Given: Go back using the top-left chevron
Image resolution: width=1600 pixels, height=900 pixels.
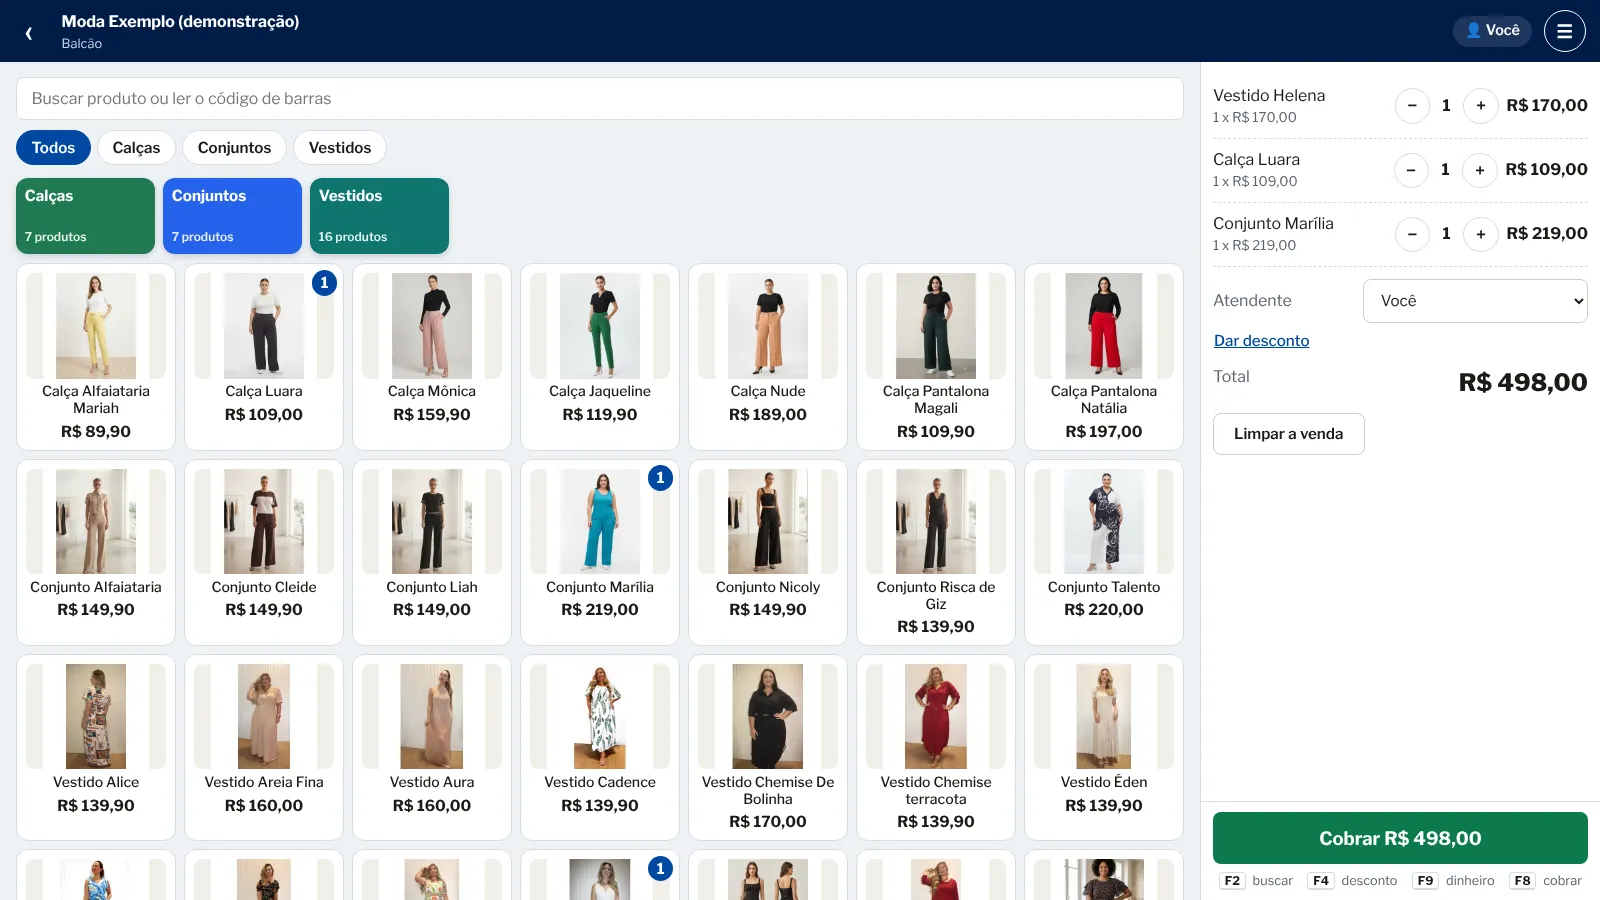Looking at the screenshot, I should point(29,33).
